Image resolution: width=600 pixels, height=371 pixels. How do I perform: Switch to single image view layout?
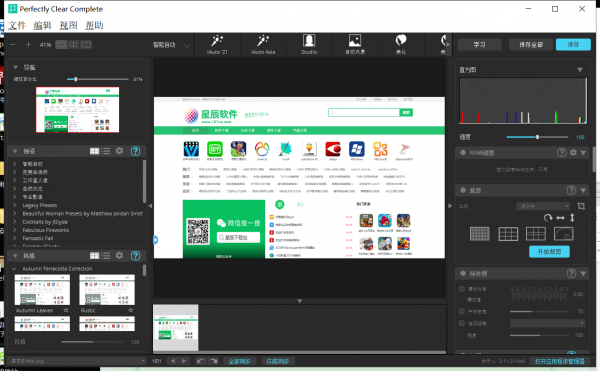pyautogui.click(x=61, y=45)
